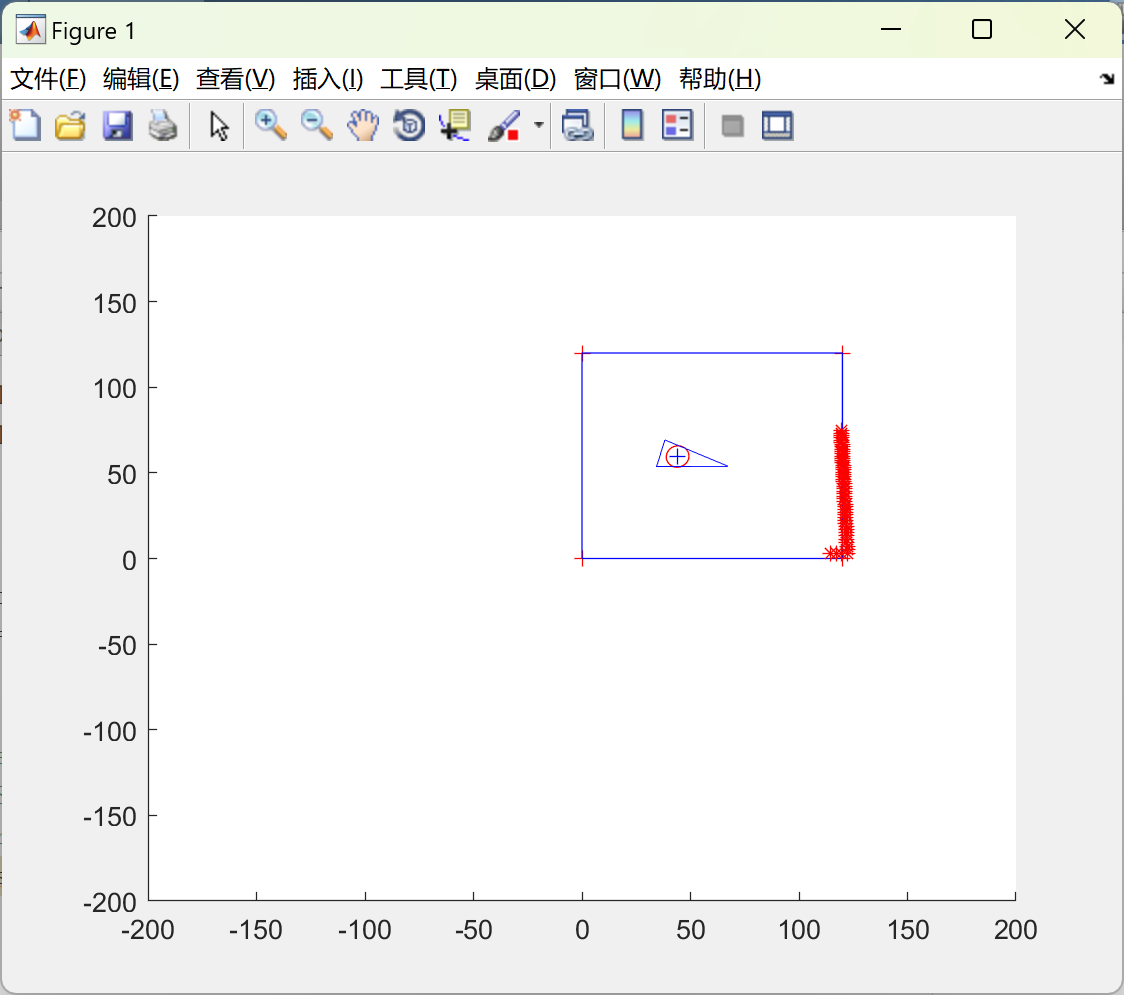The image size is (1124, 995).
Task: Click the y-axis tick label -150
Action: click(110, 817)
